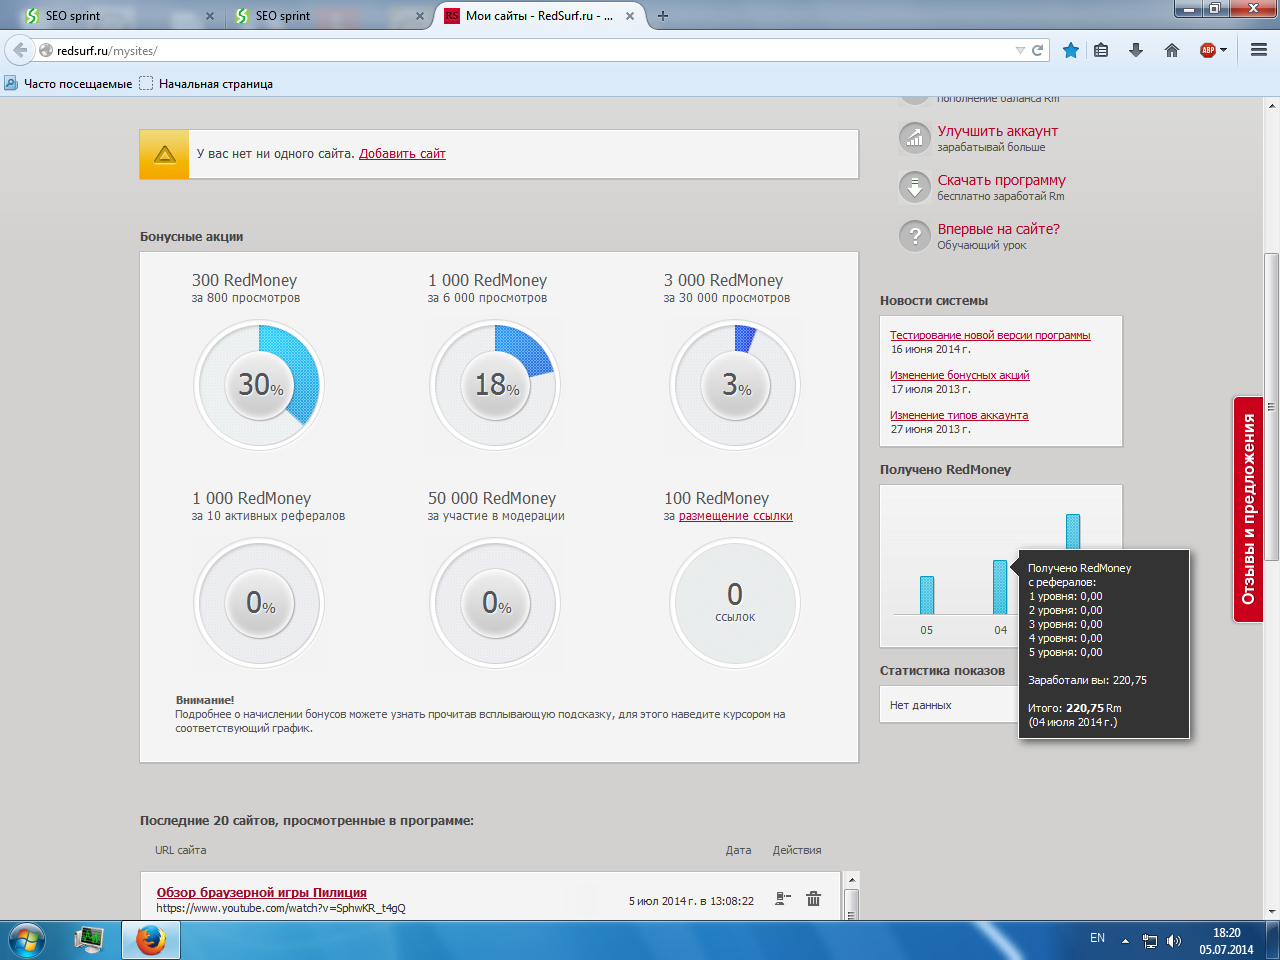Show hidden system tray icons arrow
Screen dimensions: 1280x960
coord(1125,941)
